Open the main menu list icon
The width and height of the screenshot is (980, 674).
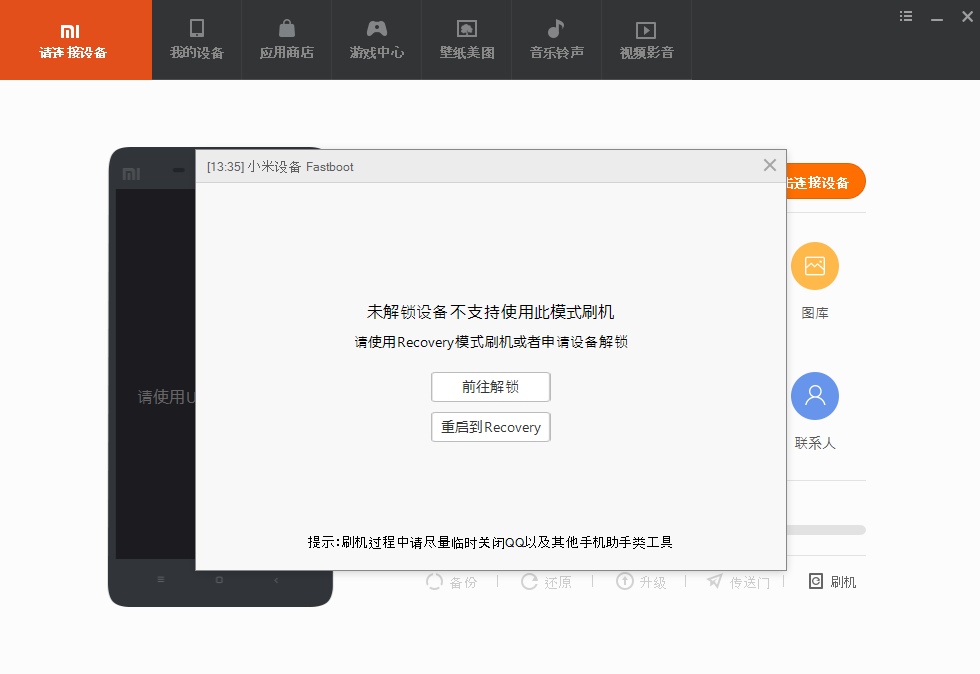coord(906,16)
